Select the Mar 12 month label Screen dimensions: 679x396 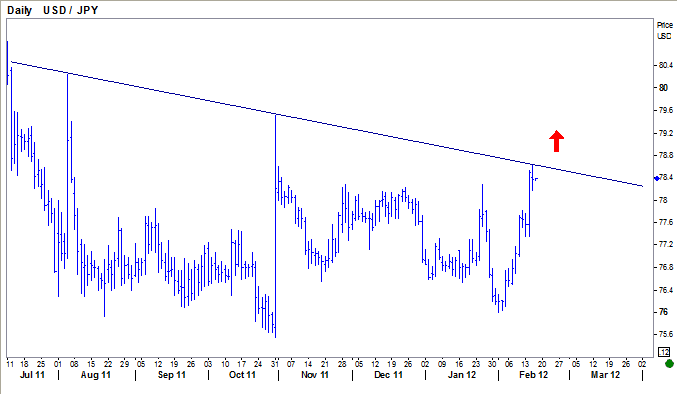(x=605, y=375)
